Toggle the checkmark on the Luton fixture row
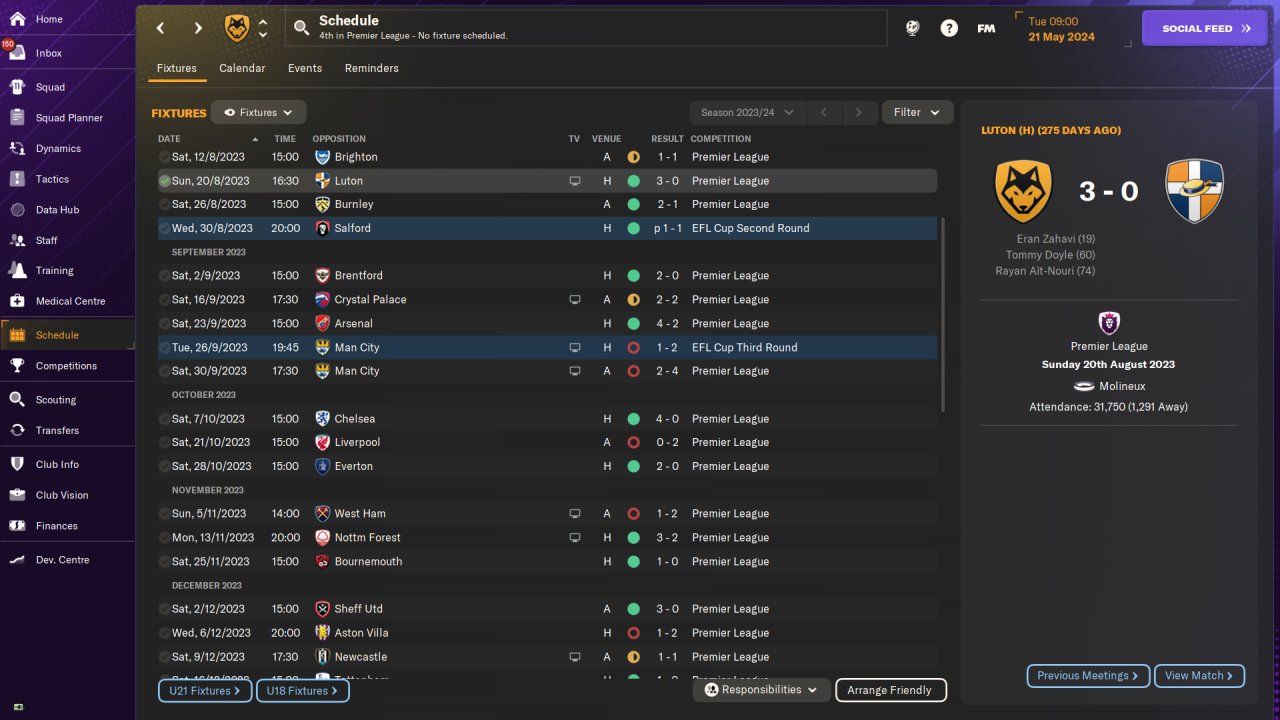This screenshot has width=1280, height=720. tap(165, 181)
